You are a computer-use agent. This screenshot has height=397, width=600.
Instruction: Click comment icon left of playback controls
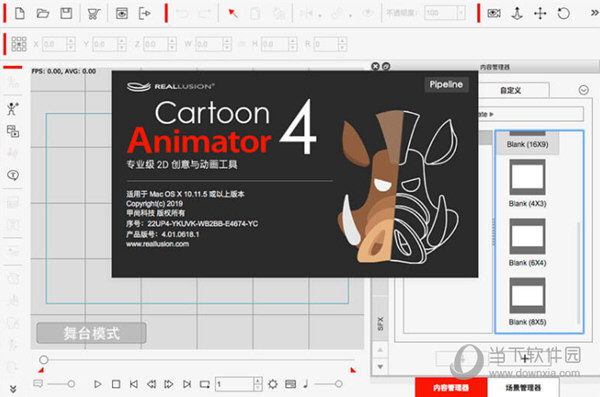click(38, 383)
